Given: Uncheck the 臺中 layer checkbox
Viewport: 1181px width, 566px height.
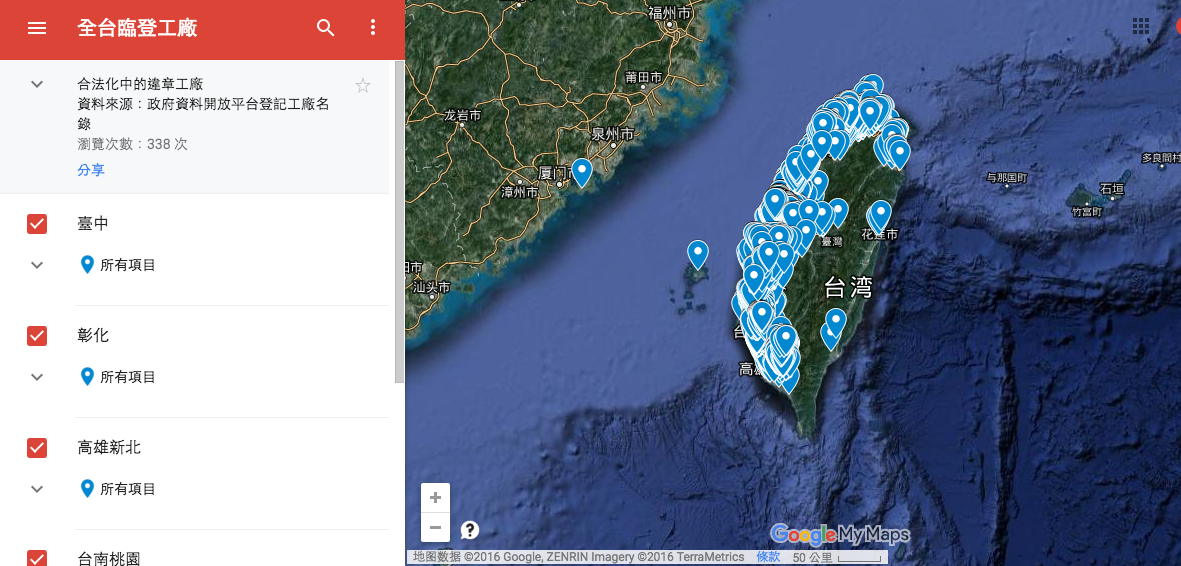Looking at the screenshot, I should pyautogui.click(x=37, y=224).
